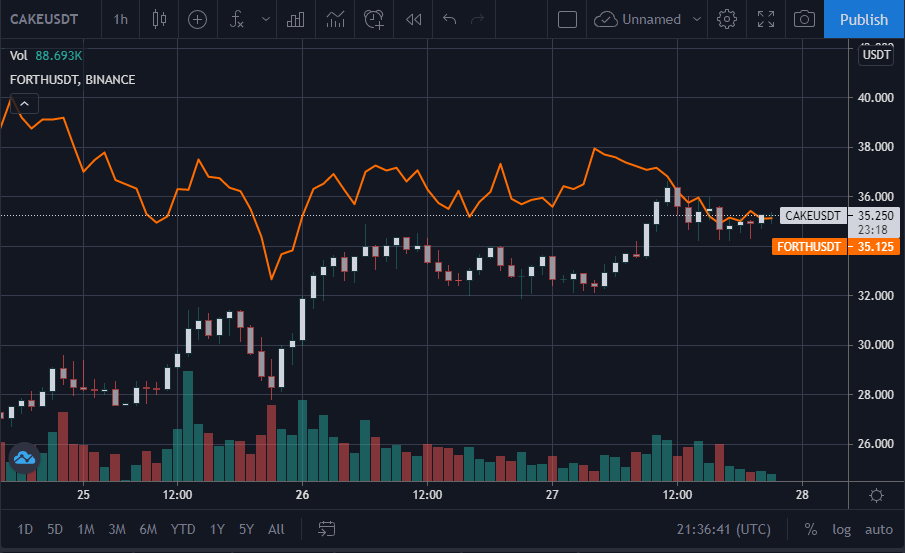905x553 pixels.
Task: Open the price scale settings gear
Action: click(x=876, y=495)
